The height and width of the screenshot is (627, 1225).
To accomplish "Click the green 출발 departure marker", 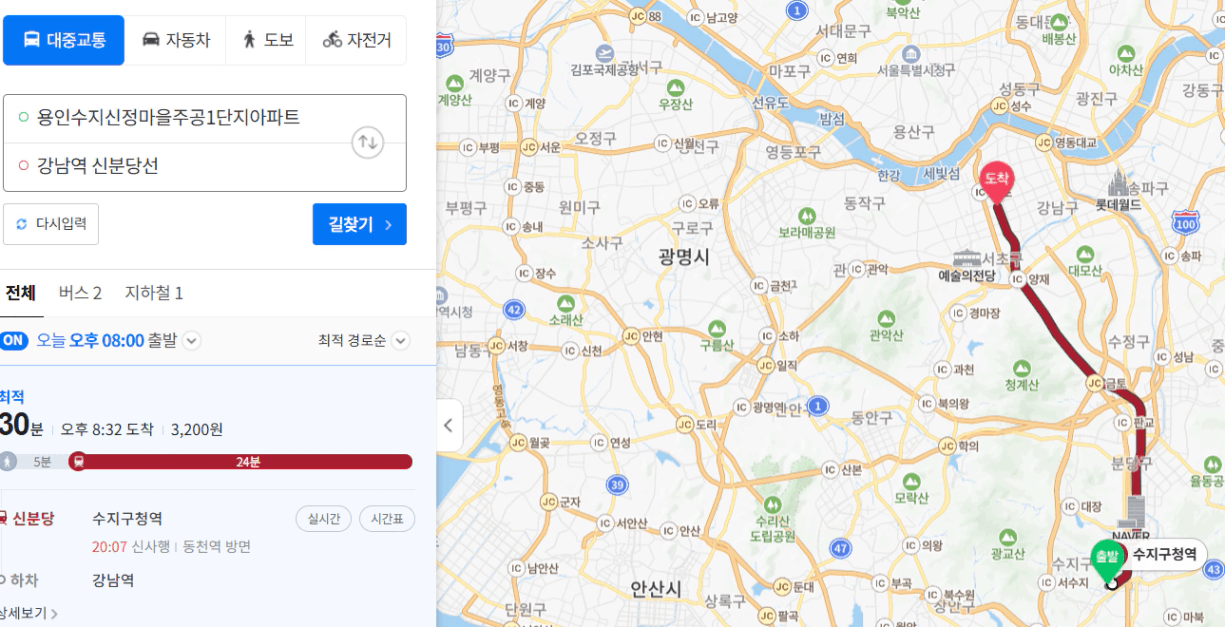I will click(1106, 561).
